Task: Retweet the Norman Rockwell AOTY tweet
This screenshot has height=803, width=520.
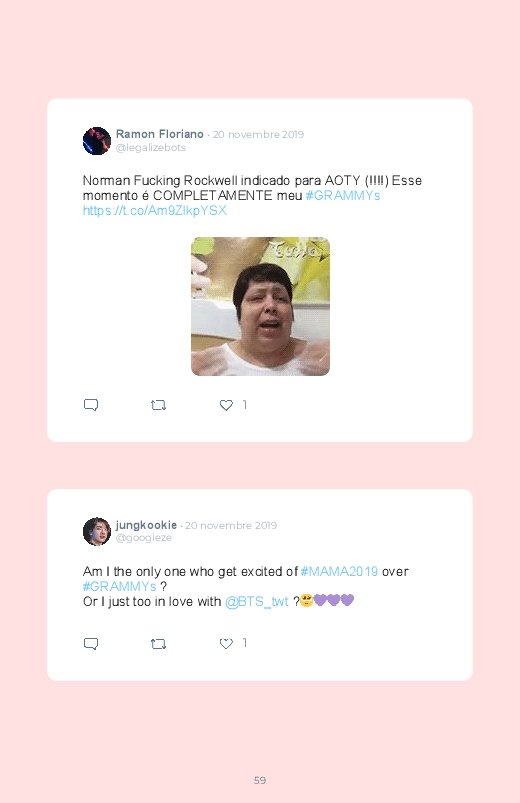Action: (x=158, y=405)
